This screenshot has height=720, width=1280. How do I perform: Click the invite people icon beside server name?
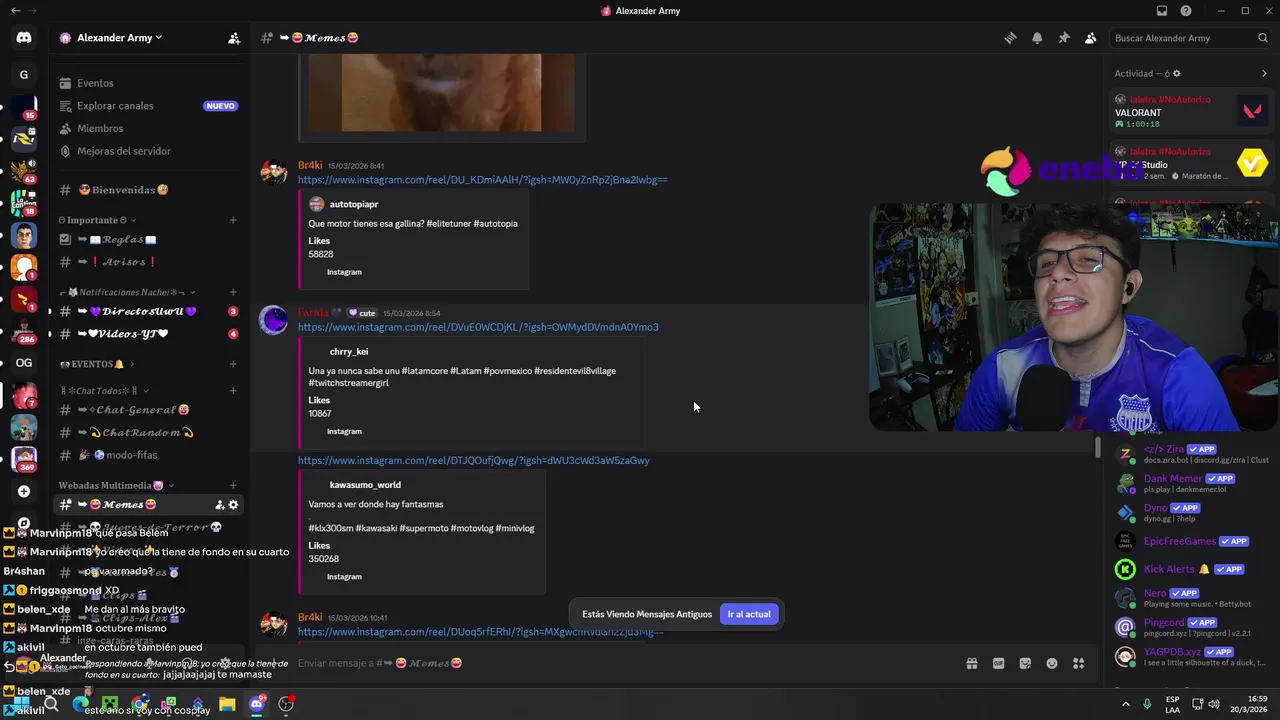tap(234, 38)
